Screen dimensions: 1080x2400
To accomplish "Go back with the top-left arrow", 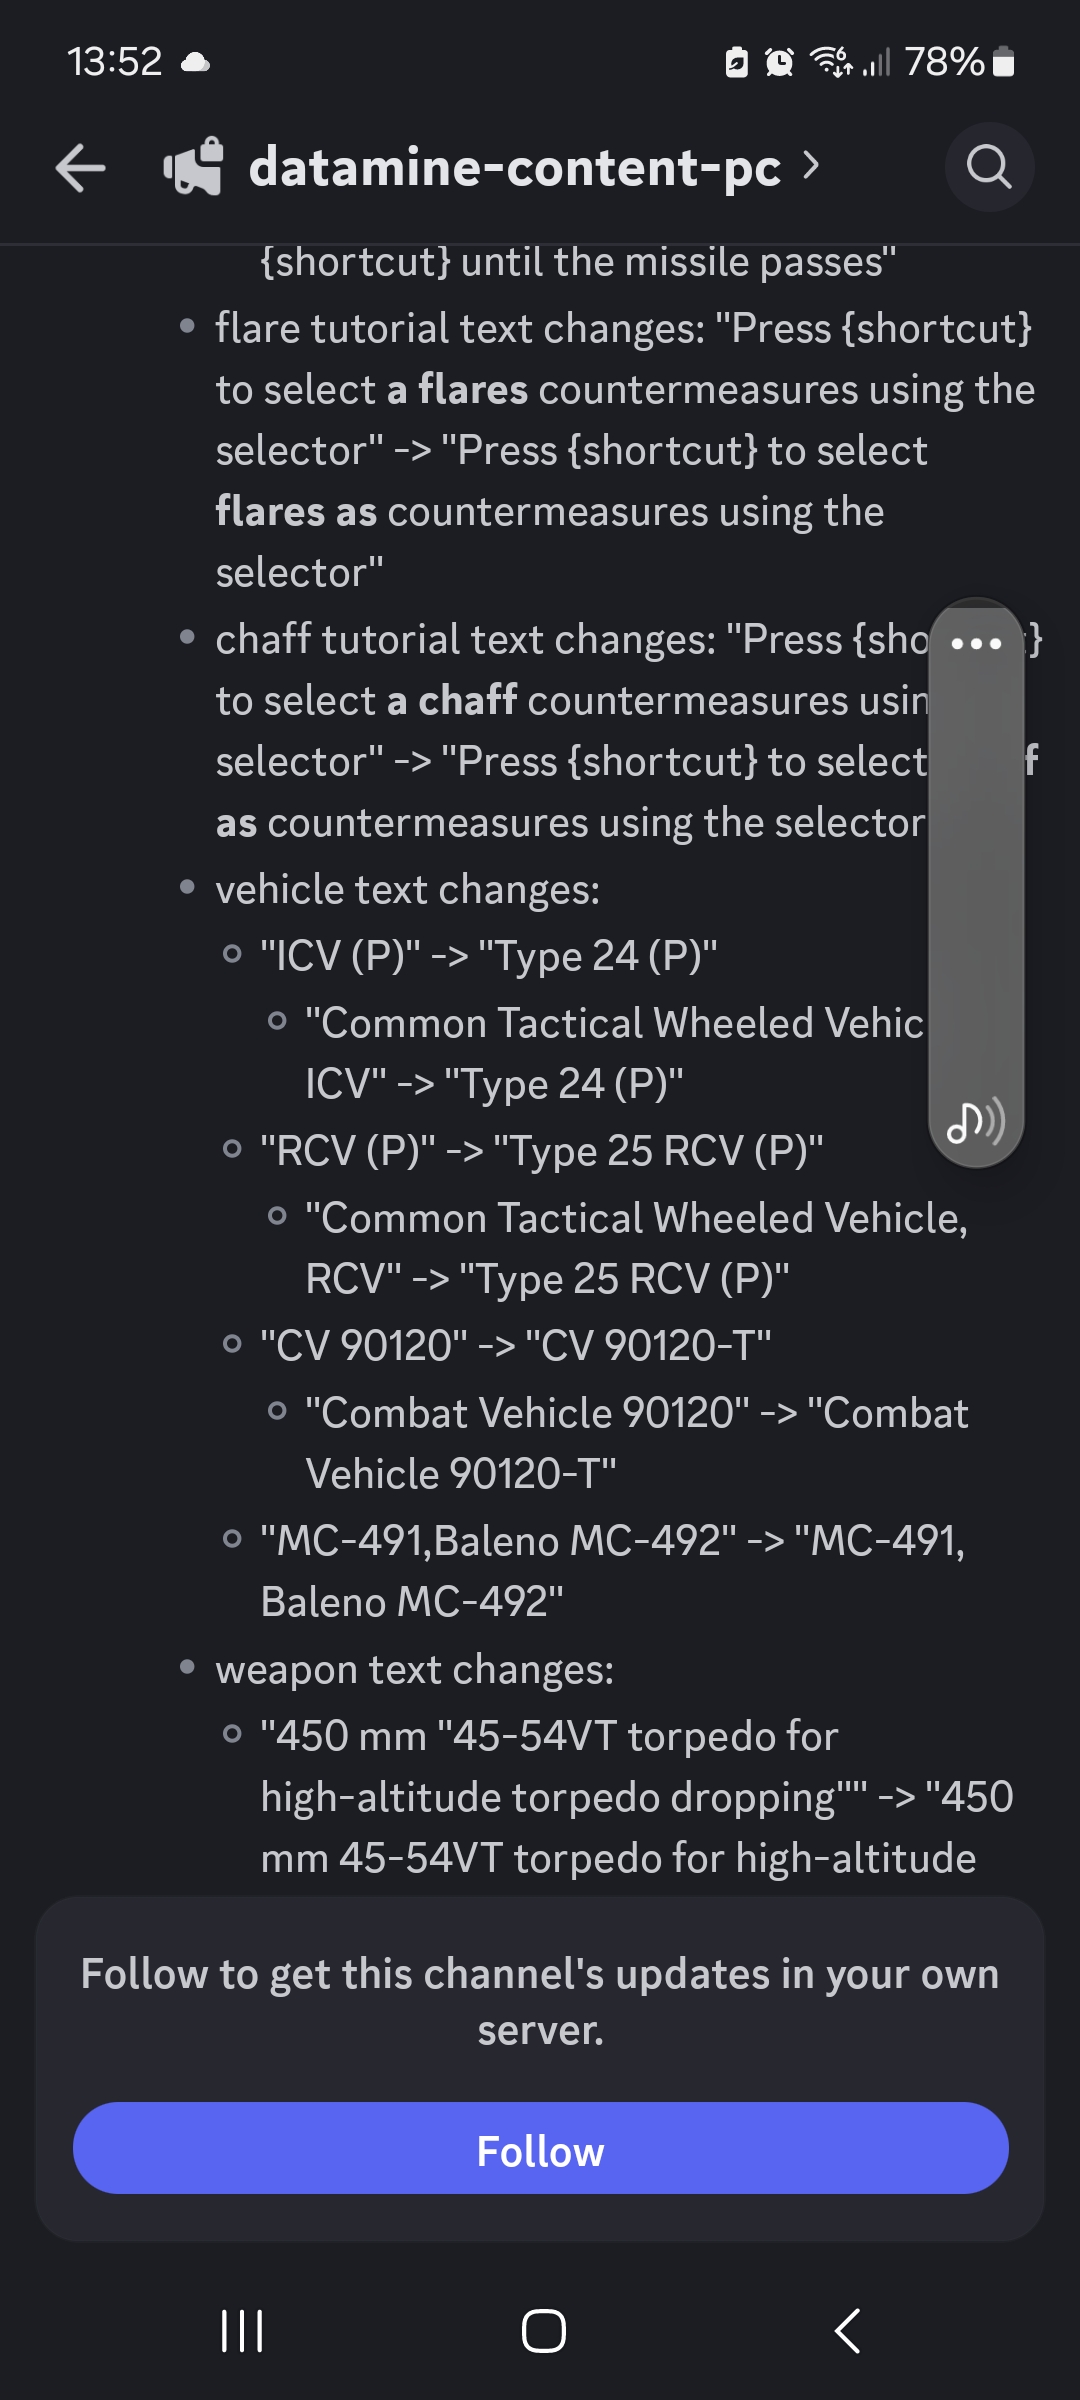I will (x=80, y=167).
